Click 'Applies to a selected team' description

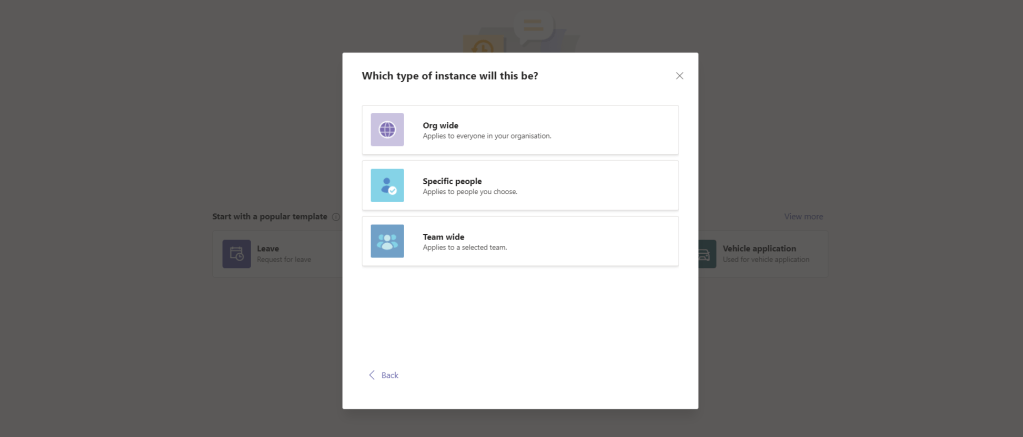coord(464,247)
